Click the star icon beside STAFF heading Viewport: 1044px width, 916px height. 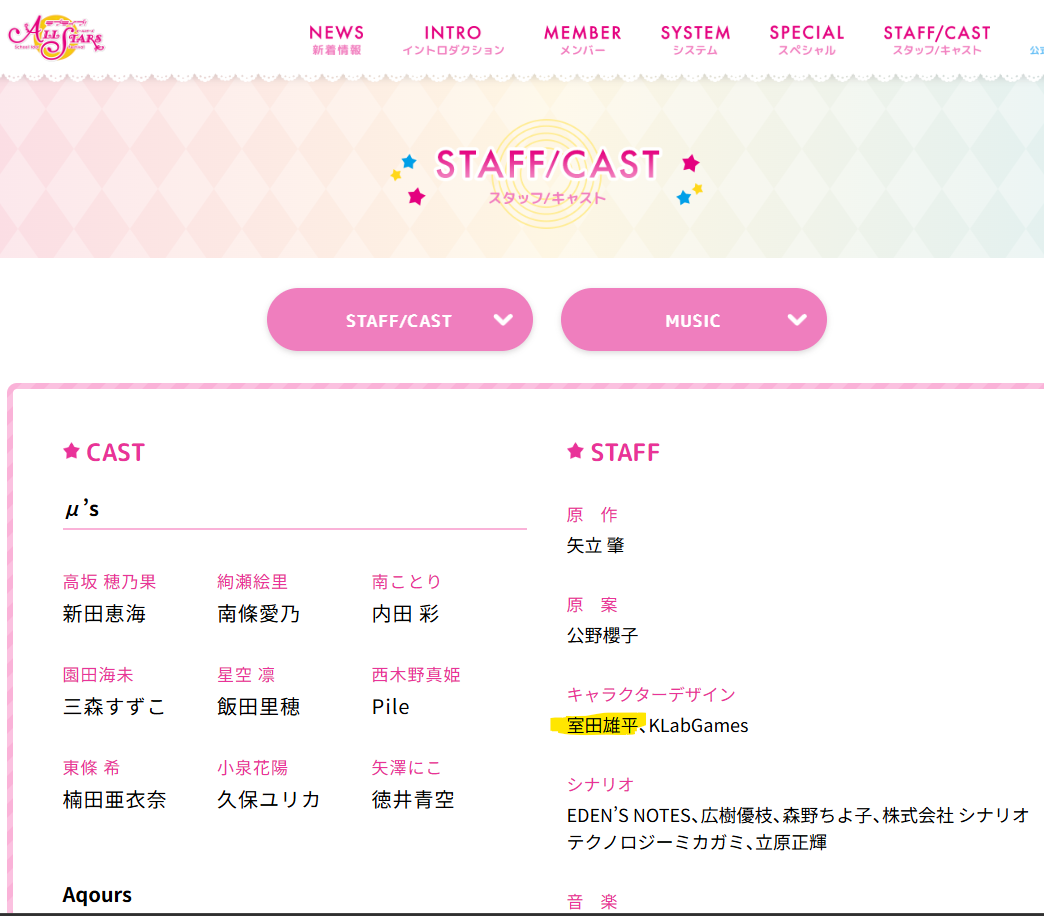coord(575,451)
